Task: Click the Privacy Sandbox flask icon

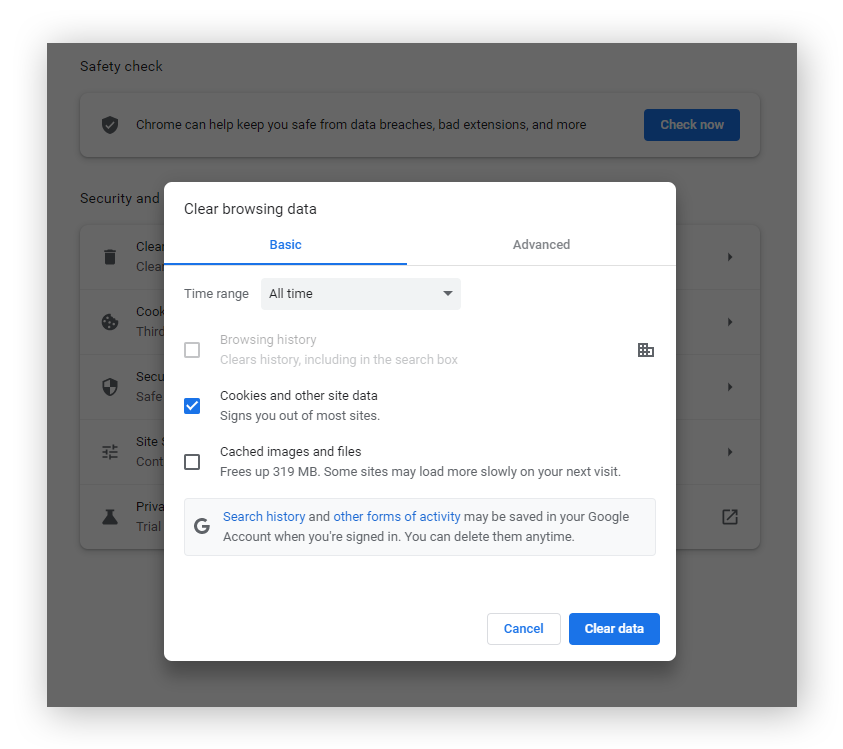Action: point(110,517)
